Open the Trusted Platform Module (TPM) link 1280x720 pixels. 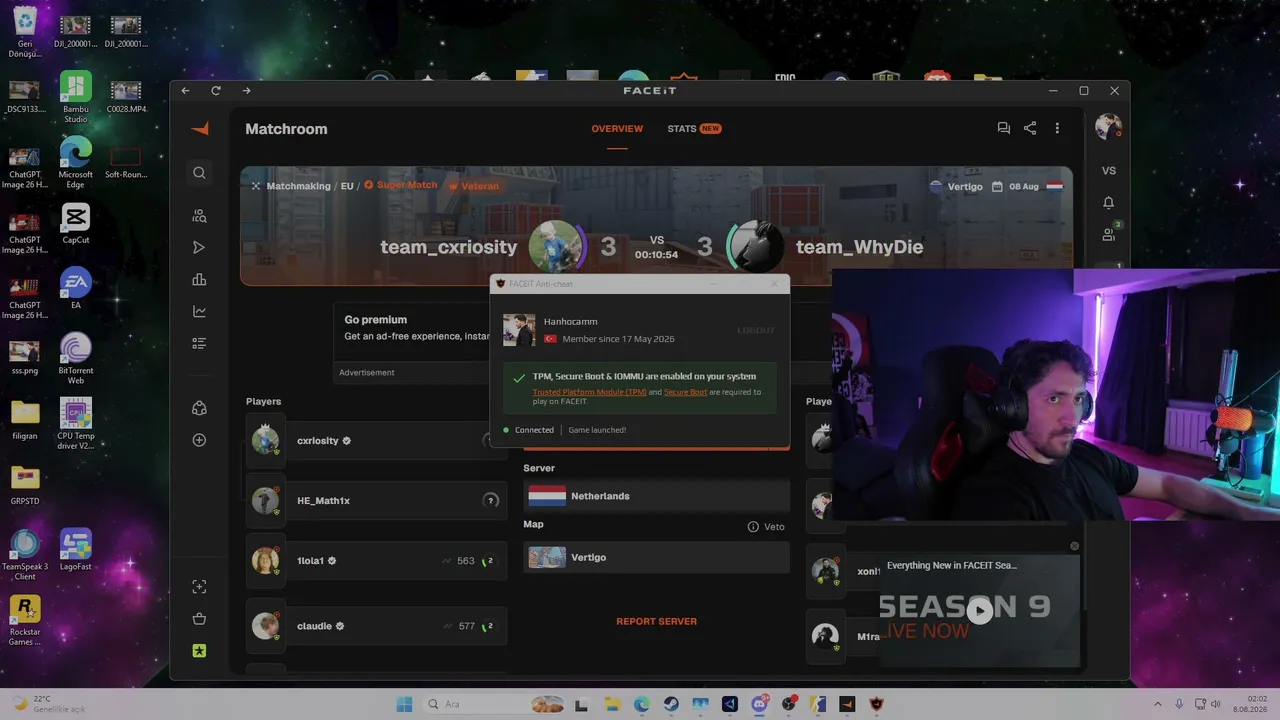pyautogui.click(x=589, y=392)
